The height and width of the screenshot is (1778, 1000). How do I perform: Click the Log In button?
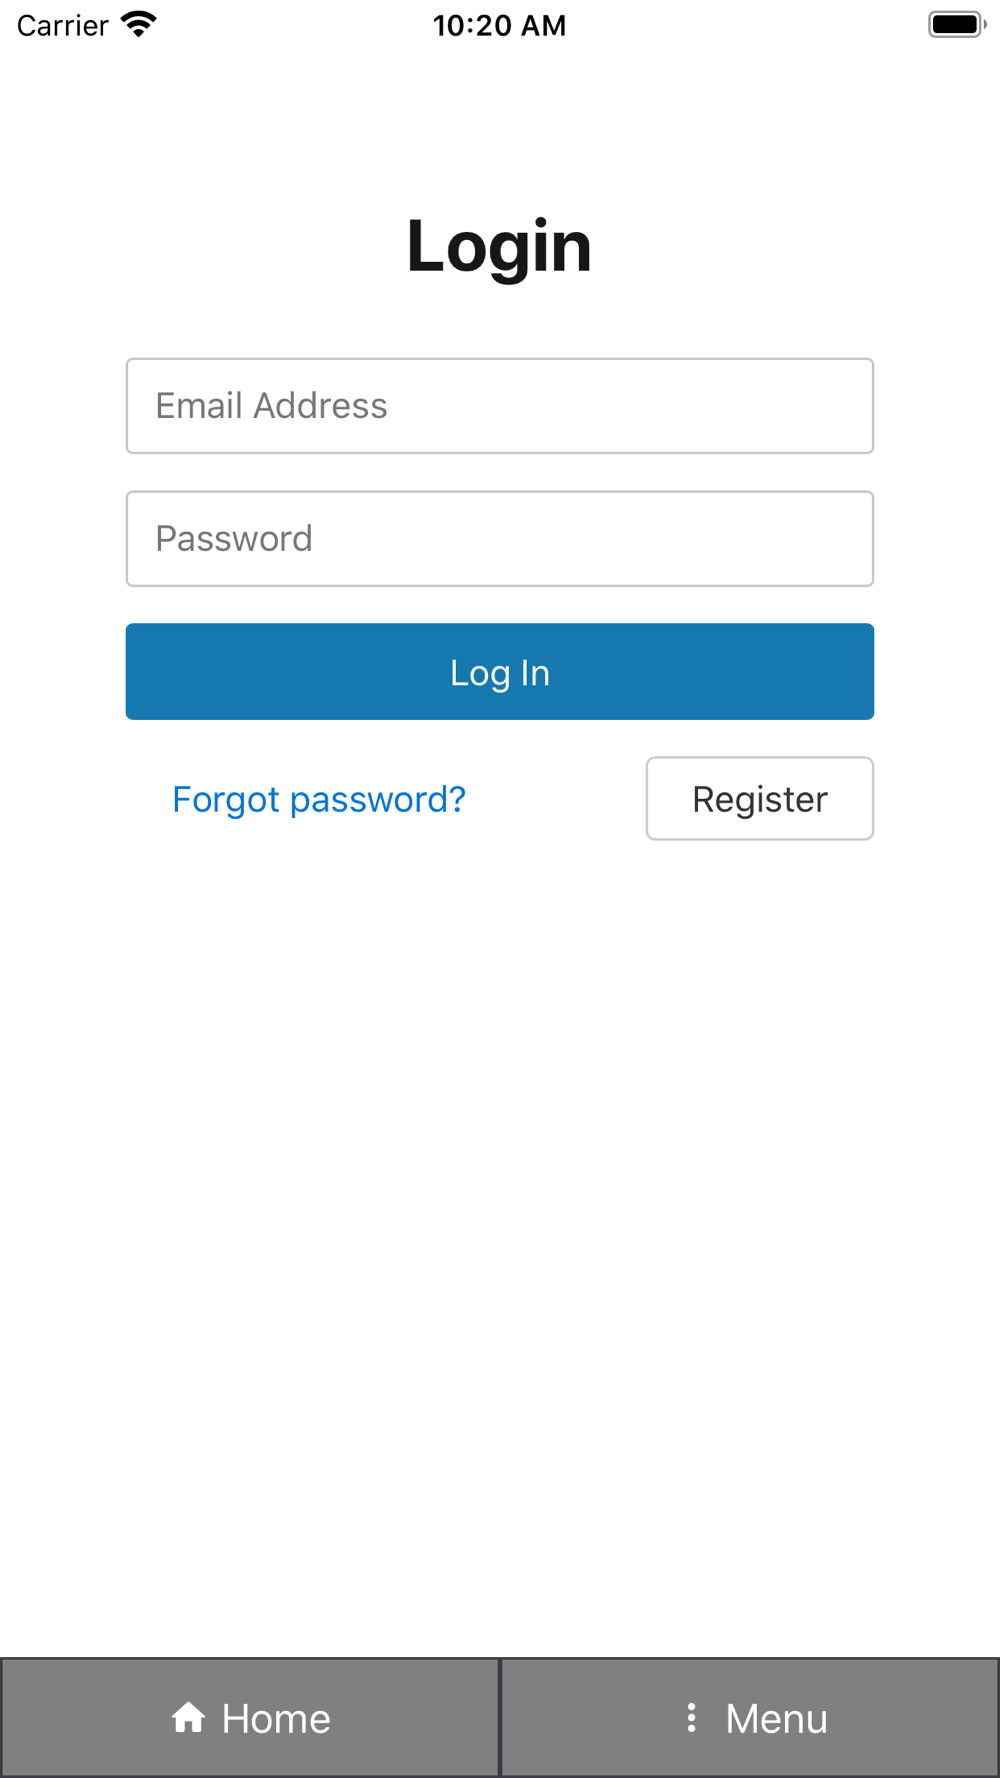[500, 671]
